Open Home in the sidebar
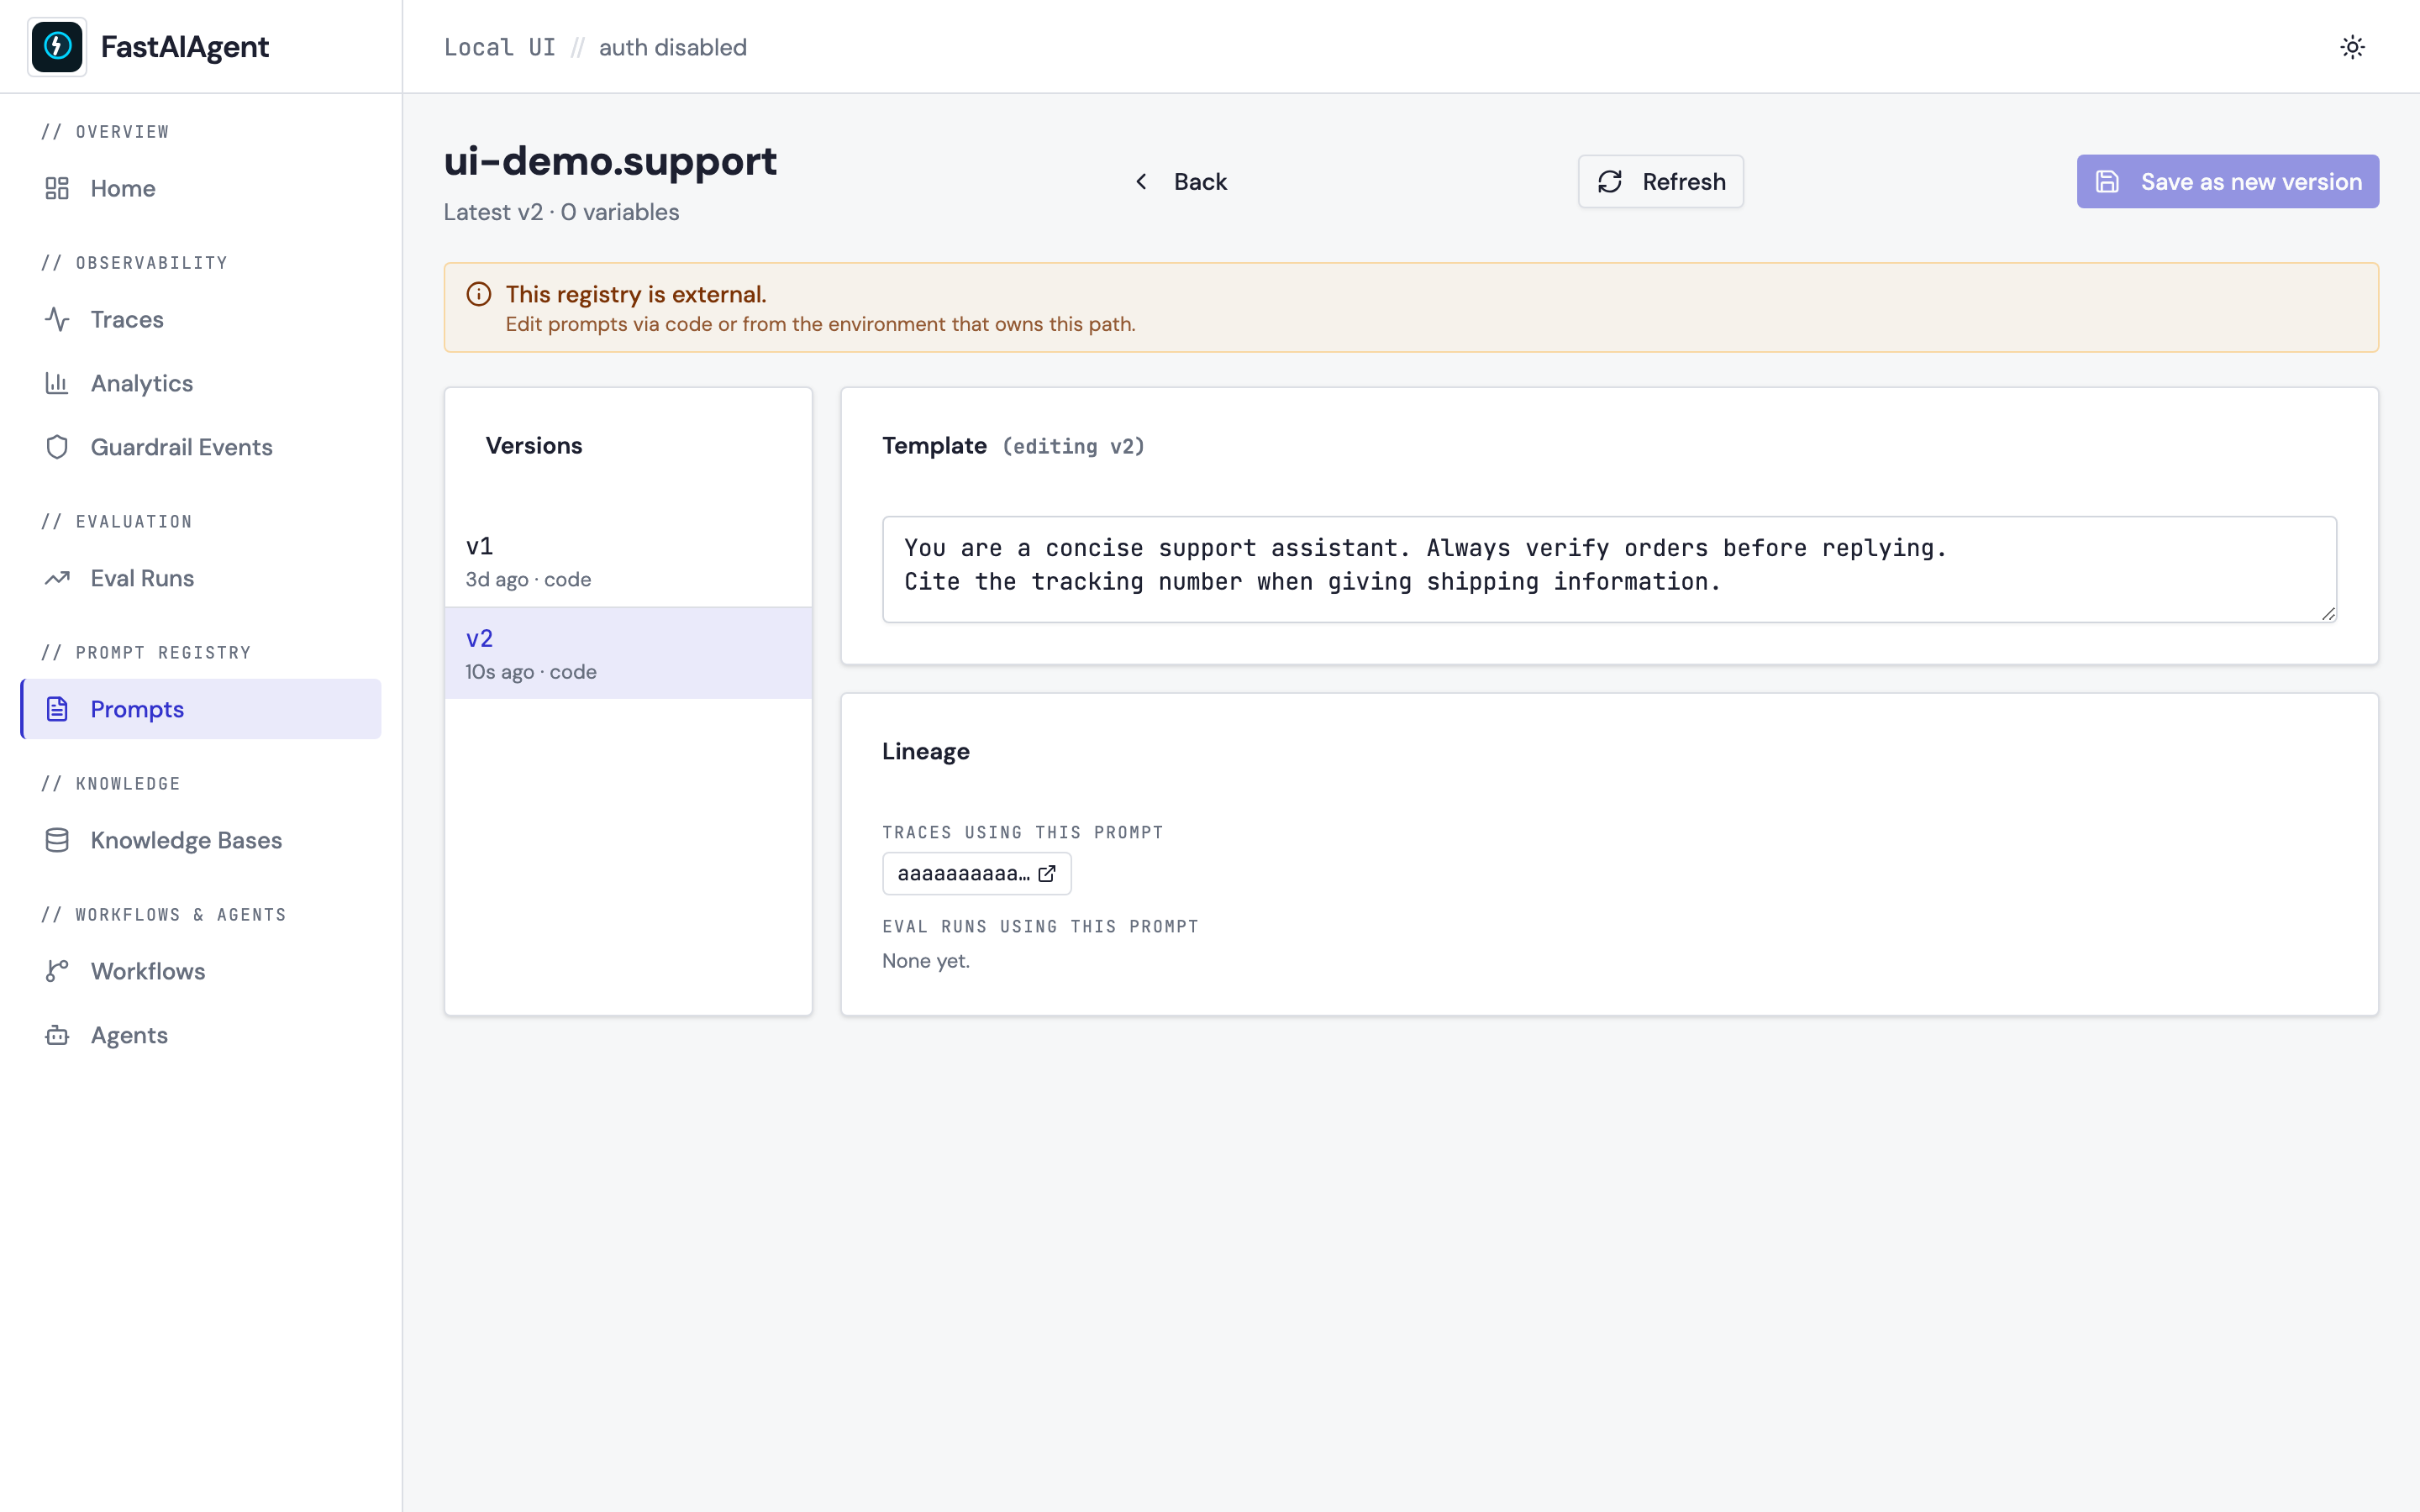 coord(201,188)
